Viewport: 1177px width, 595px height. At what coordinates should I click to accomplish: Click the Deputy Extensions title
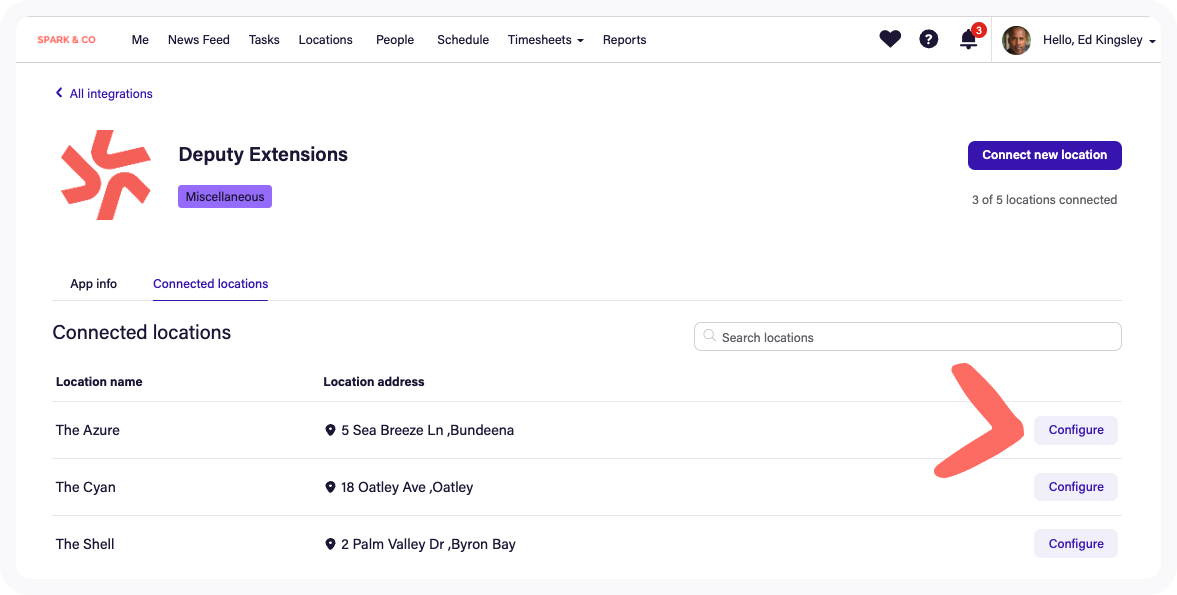click(x=263, y=155)
